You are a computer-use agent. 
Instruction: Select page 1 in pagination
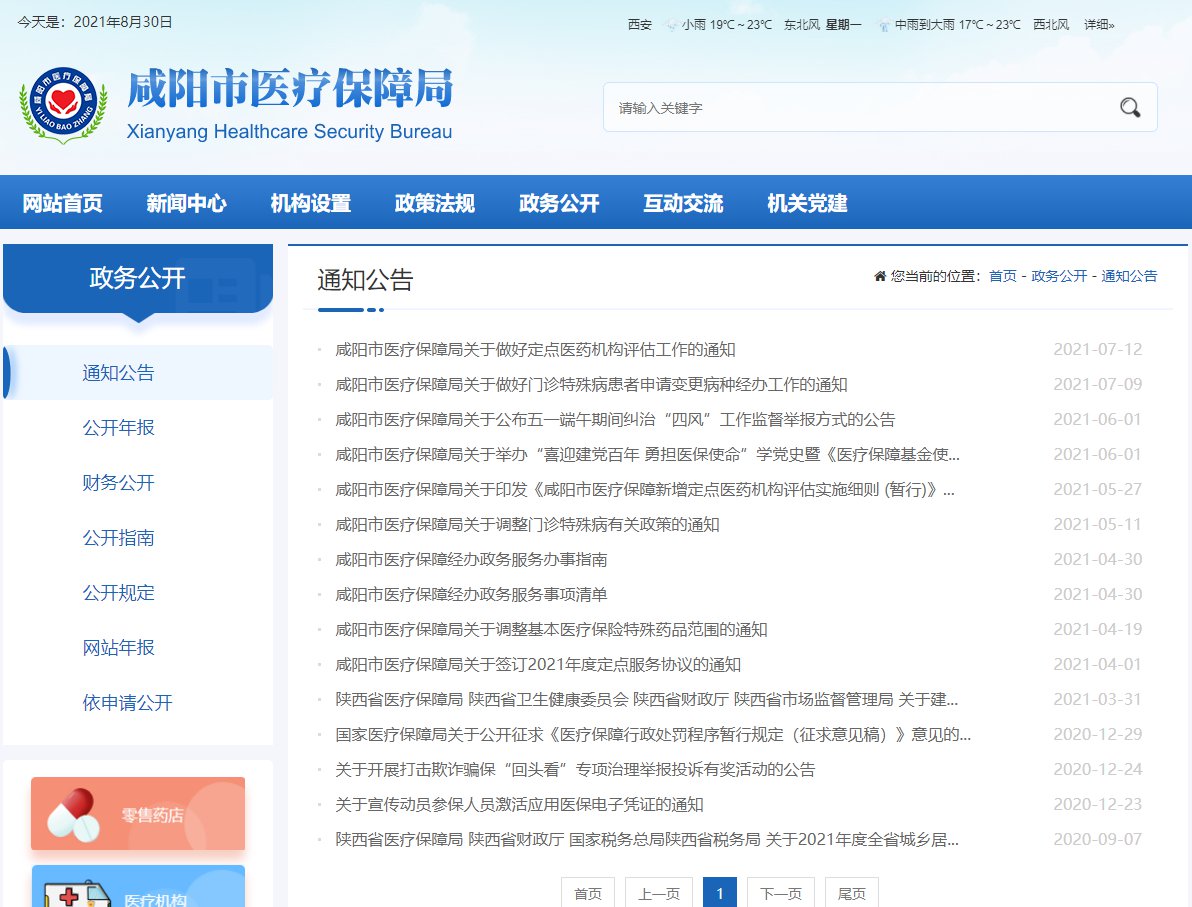coord(720,894)
